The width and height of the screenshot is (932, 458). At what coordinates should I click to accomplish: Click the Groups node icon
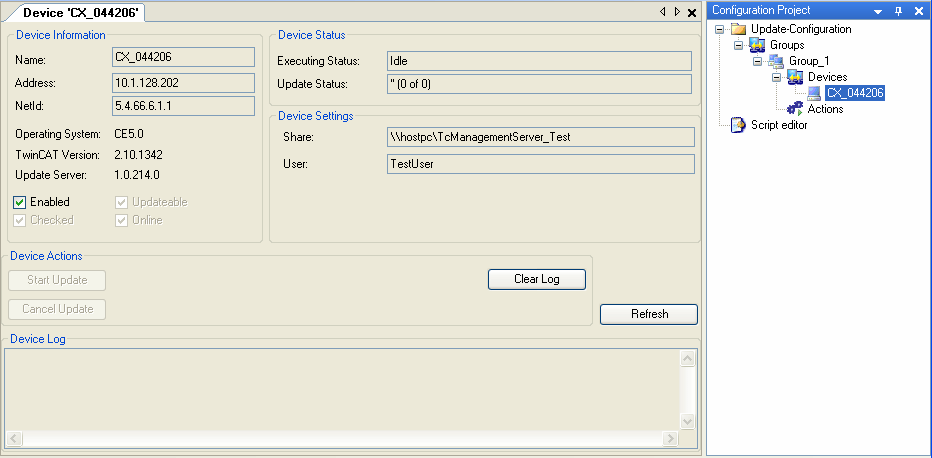(x=757, y=45)
